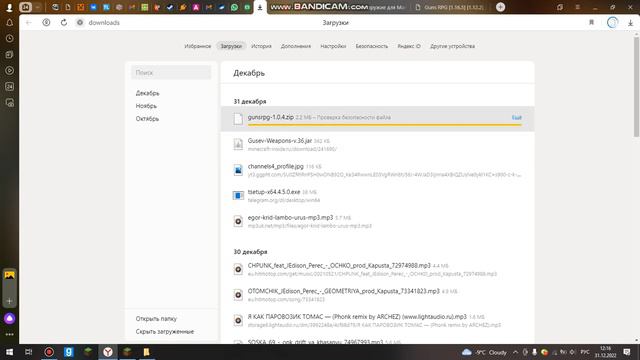The width and height of the screenshot is (640, 360).
Task: Open Gusev-Weapons-v.36.jar file name
Action: pos(280,140)
